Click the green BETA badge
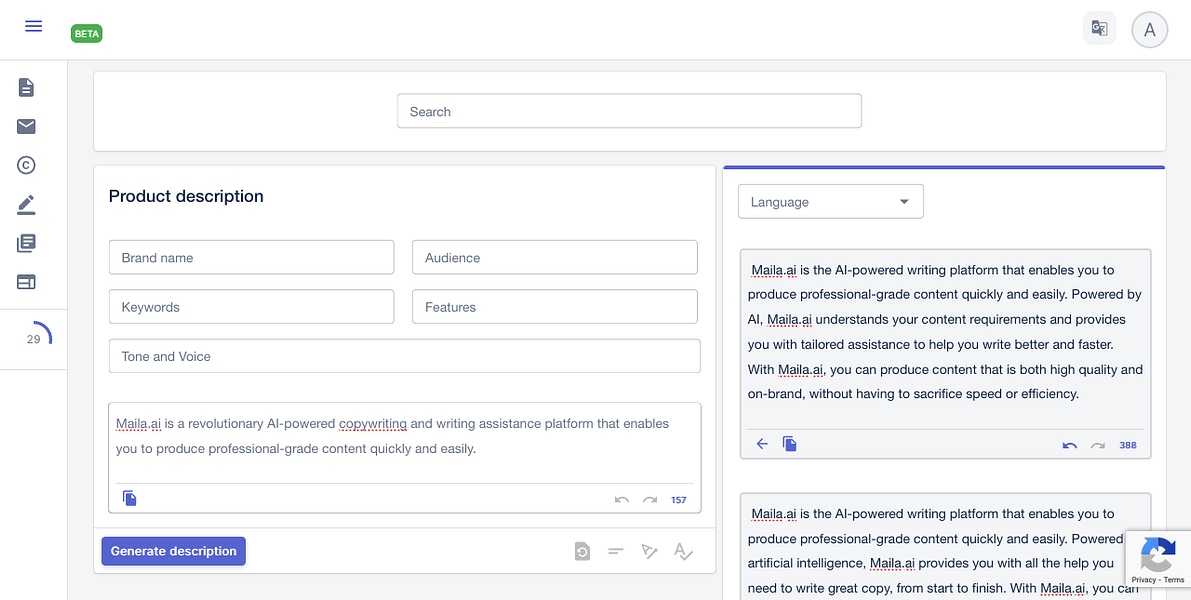Viewport: 1191px width, 600px height. (x=87, y=33)
